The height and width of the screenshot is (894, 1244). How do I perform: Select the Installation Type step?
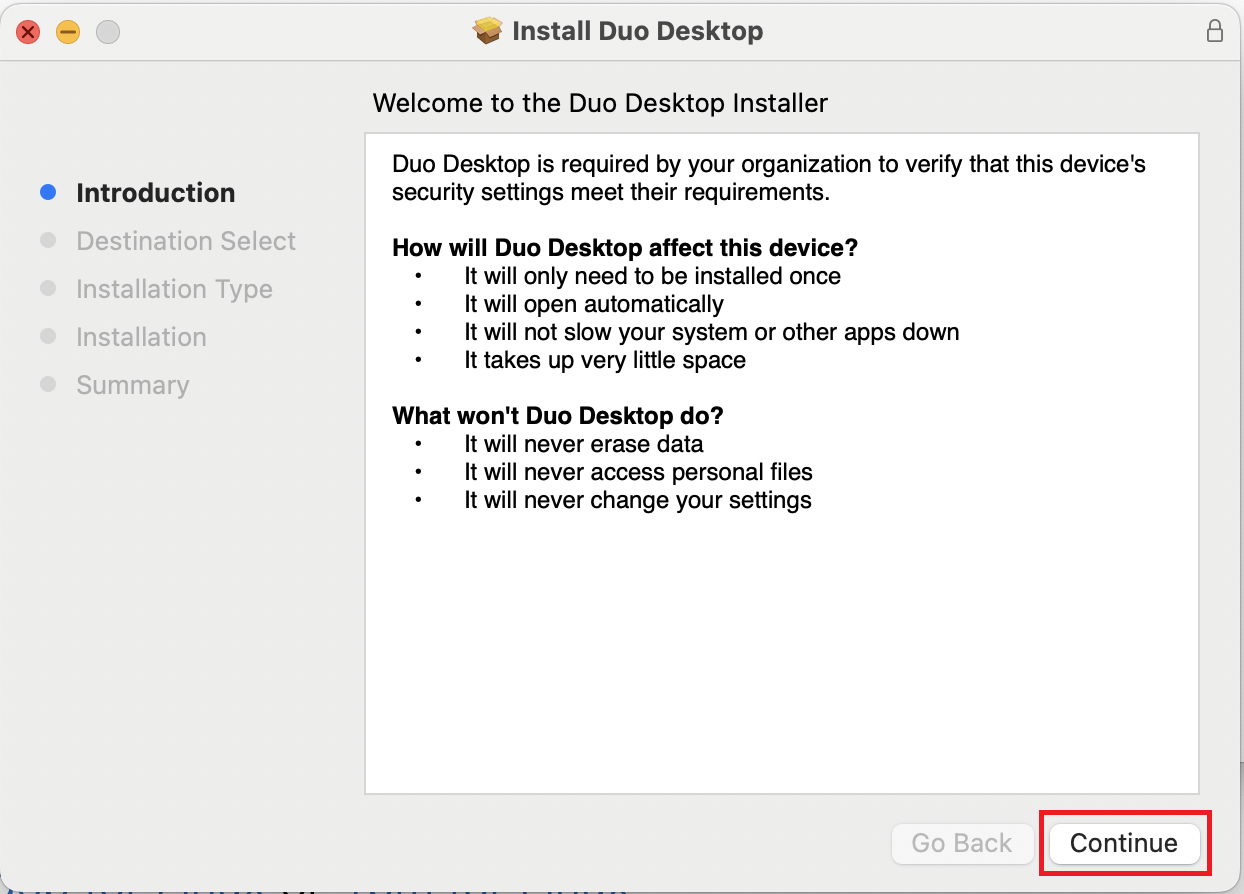[x=174, y=289]
